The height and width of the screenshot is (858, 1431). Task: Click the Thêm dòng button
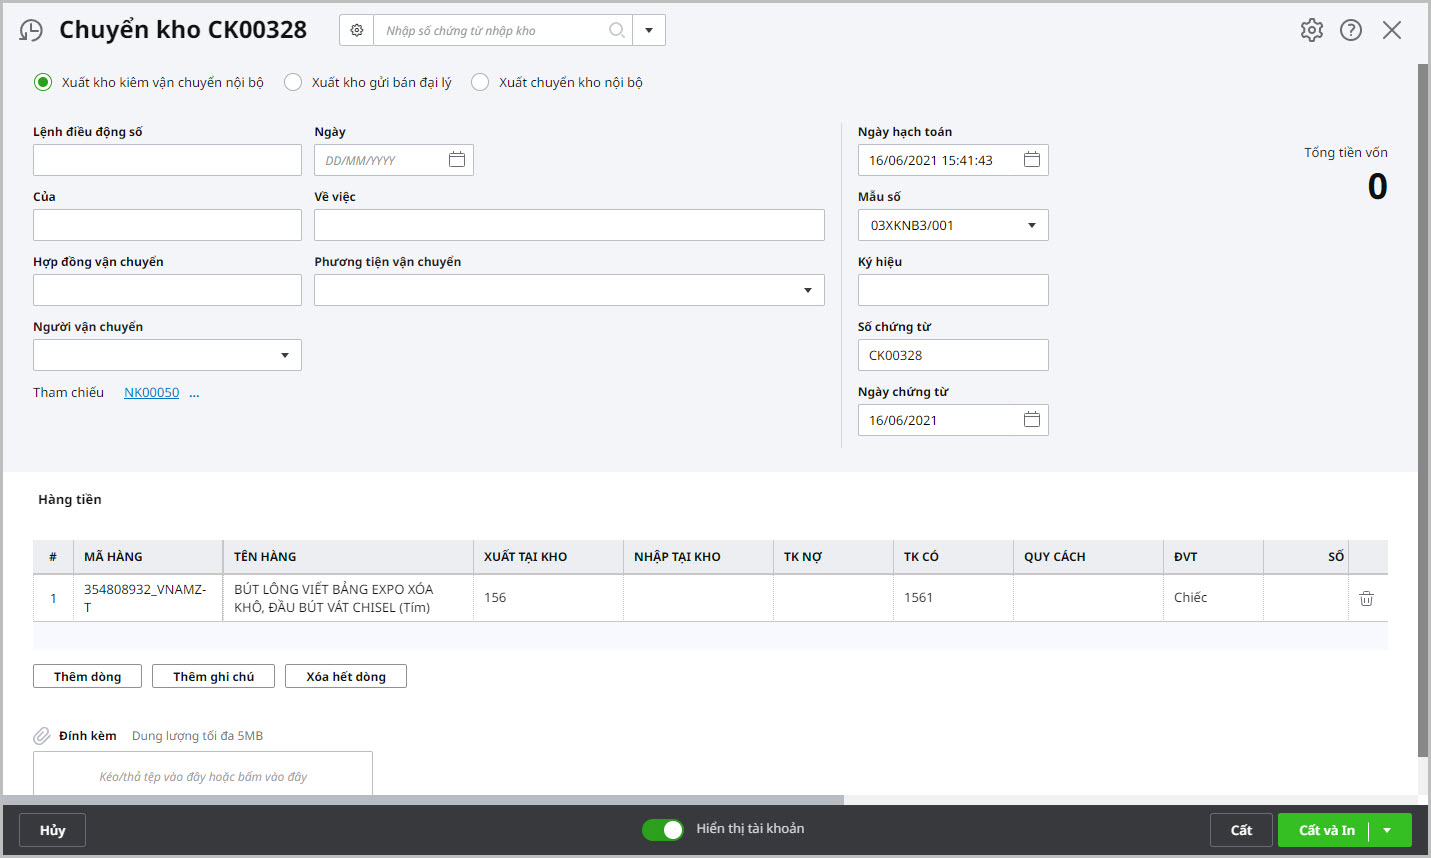click(x=87, y=676)
